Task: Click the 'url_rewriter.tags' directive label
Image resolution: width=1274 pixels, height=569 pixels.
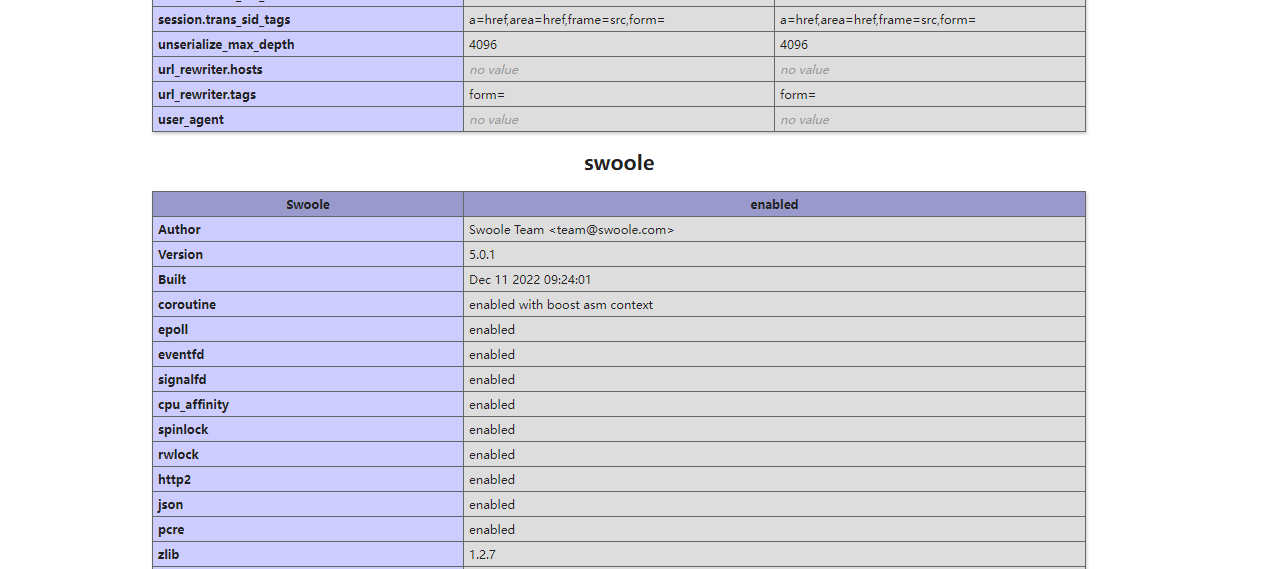Action: pyautogui.click(x=207, y=94)
